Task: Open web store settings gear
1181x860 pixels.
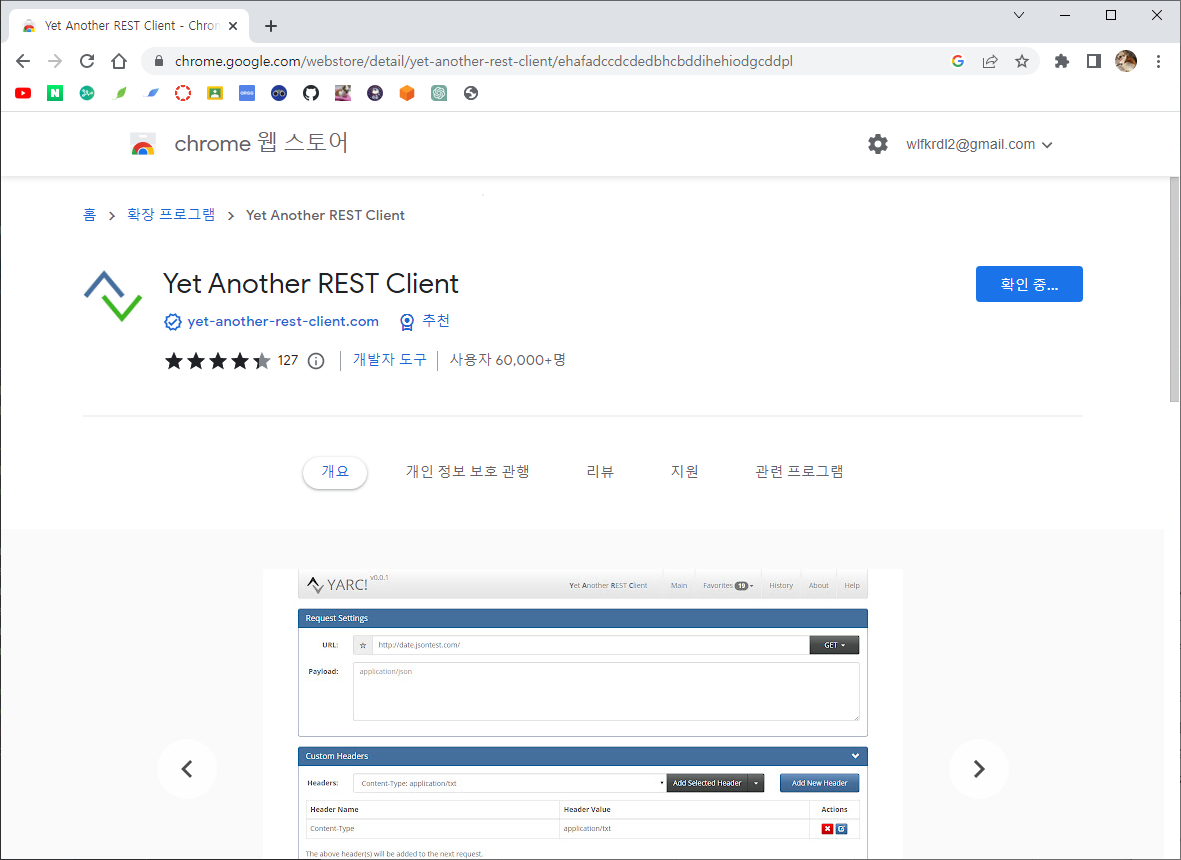Action: [x=877, y=144]
